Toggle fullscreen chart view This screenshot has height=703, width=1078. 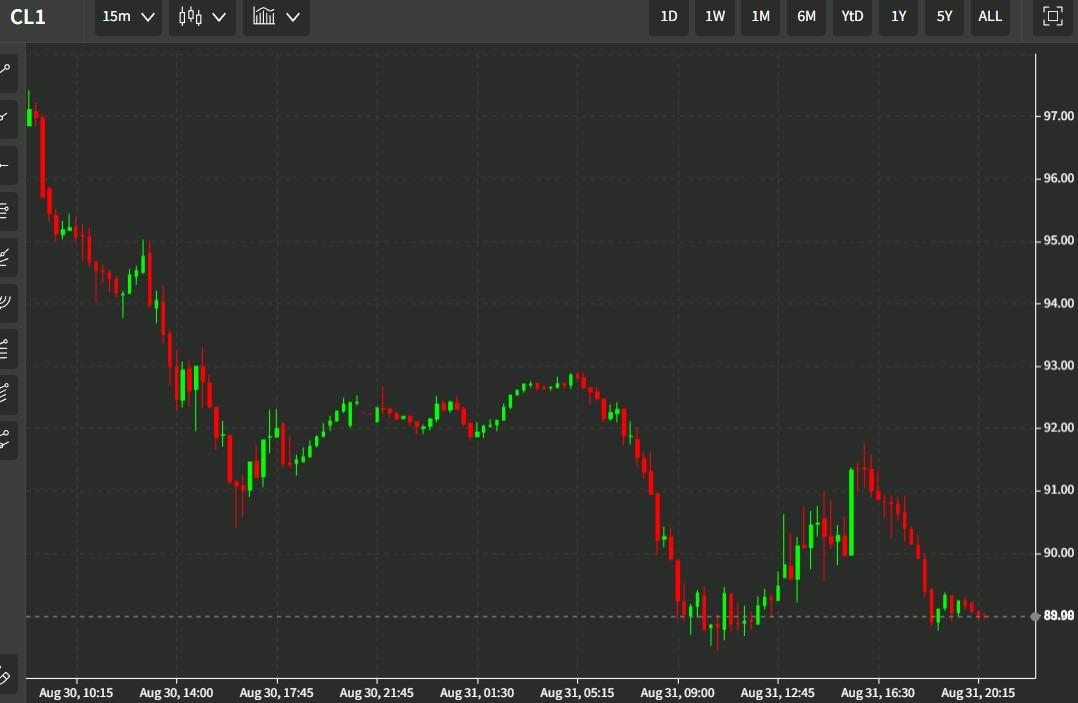coord(1053,16)
